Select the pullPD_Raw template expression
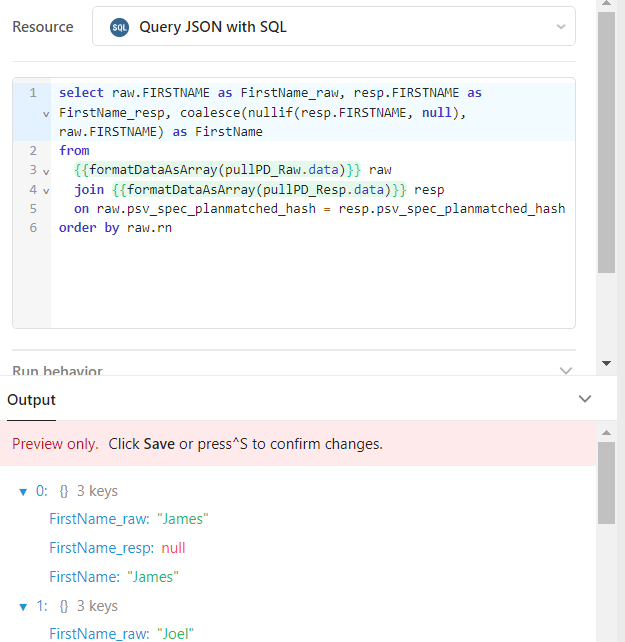Image resolution: width=625 pixels, height=642 pixels. pyautogui.click(x=218, y=170)
